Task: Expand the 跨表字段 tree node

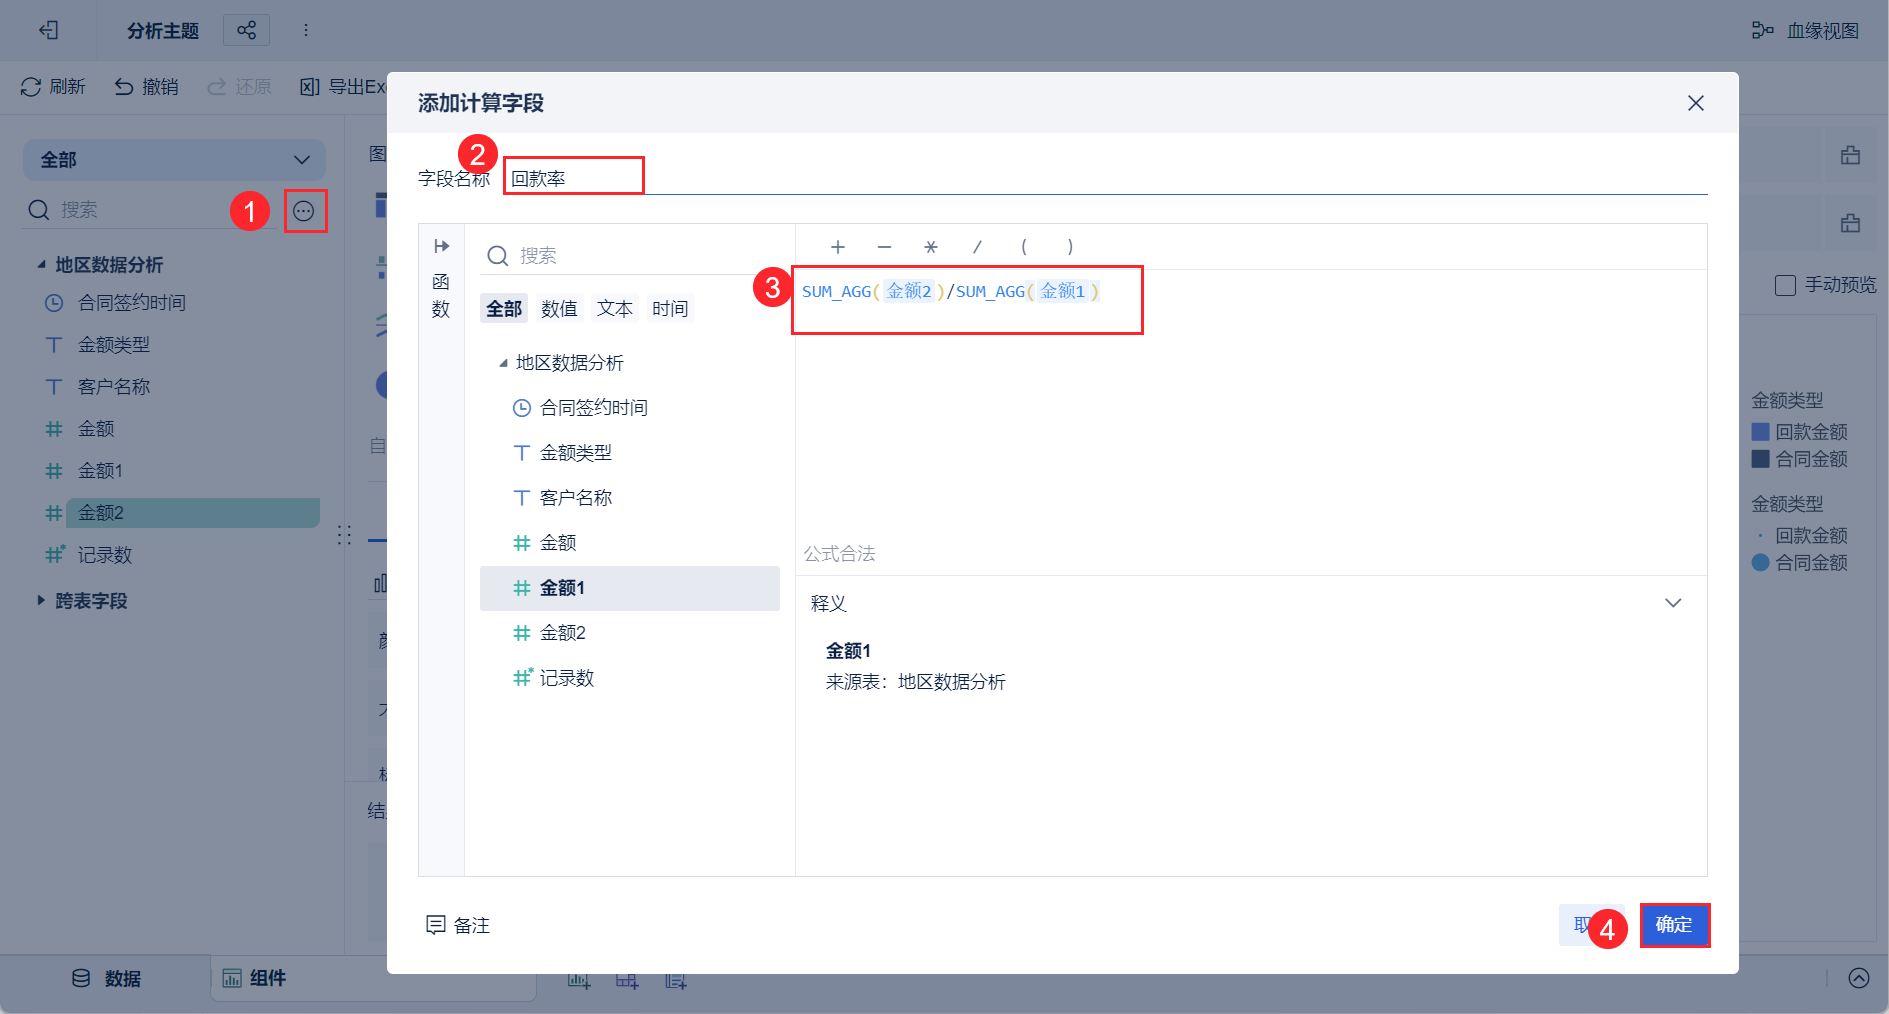Action: pyautogui.click(x=41, y=600)
